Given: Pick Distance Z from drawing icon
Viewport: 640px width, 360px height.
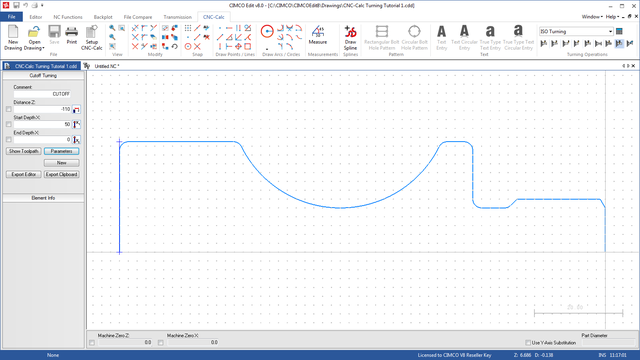Looking at the screenshot, I should click(x=76, y=109).
